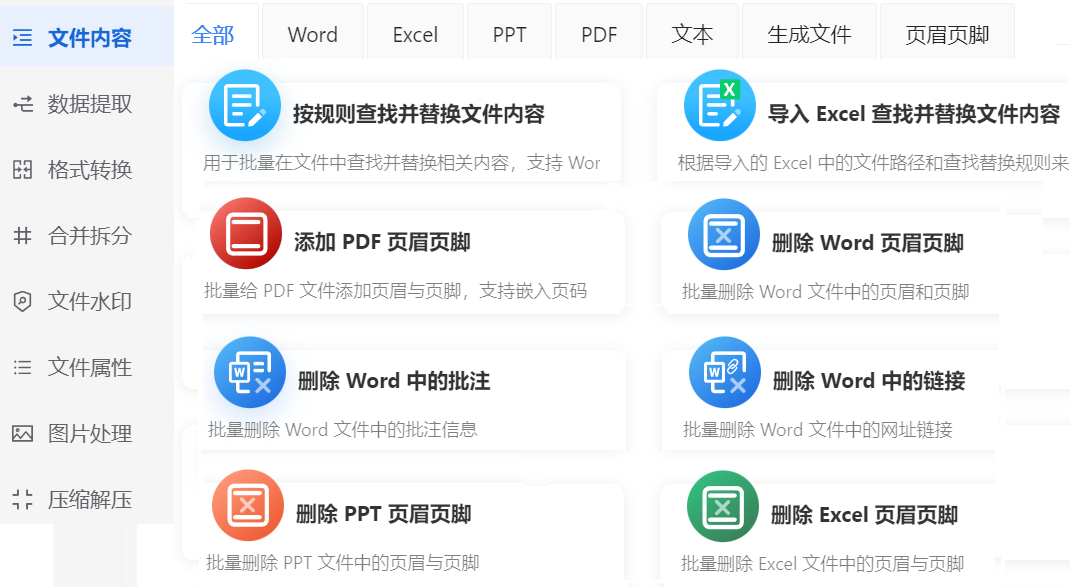The height and width of the screenshot is (587, 1074).
Task: Switch to the Word tab
Action: coord(312,33)
